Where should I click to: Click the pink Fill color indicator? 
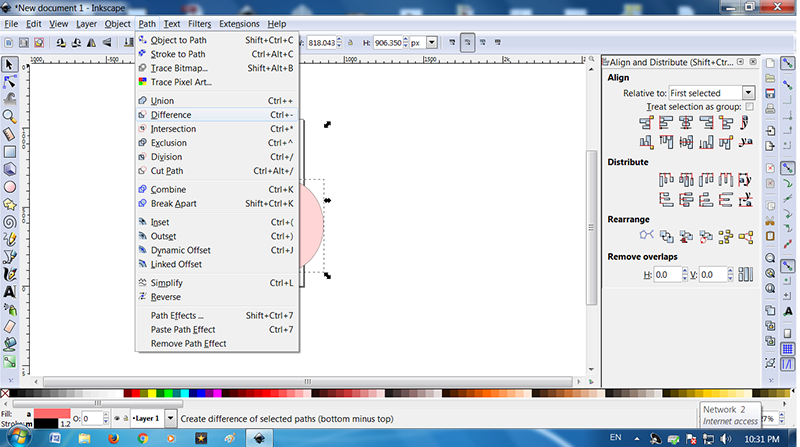tap(52, 413)
